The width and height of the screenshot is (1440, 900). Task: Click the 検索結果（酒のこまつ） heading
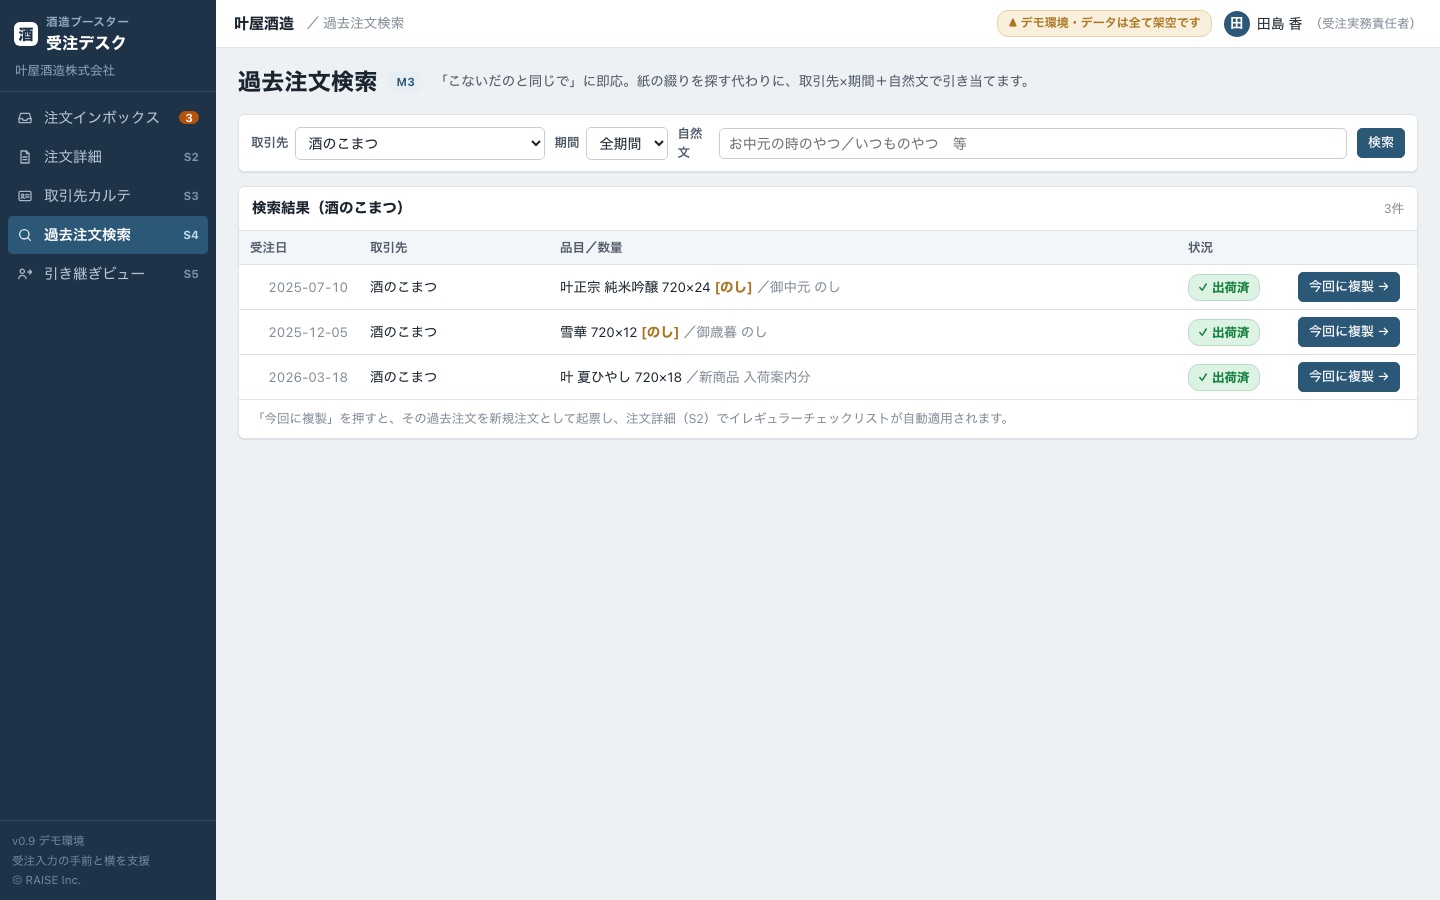328,208
